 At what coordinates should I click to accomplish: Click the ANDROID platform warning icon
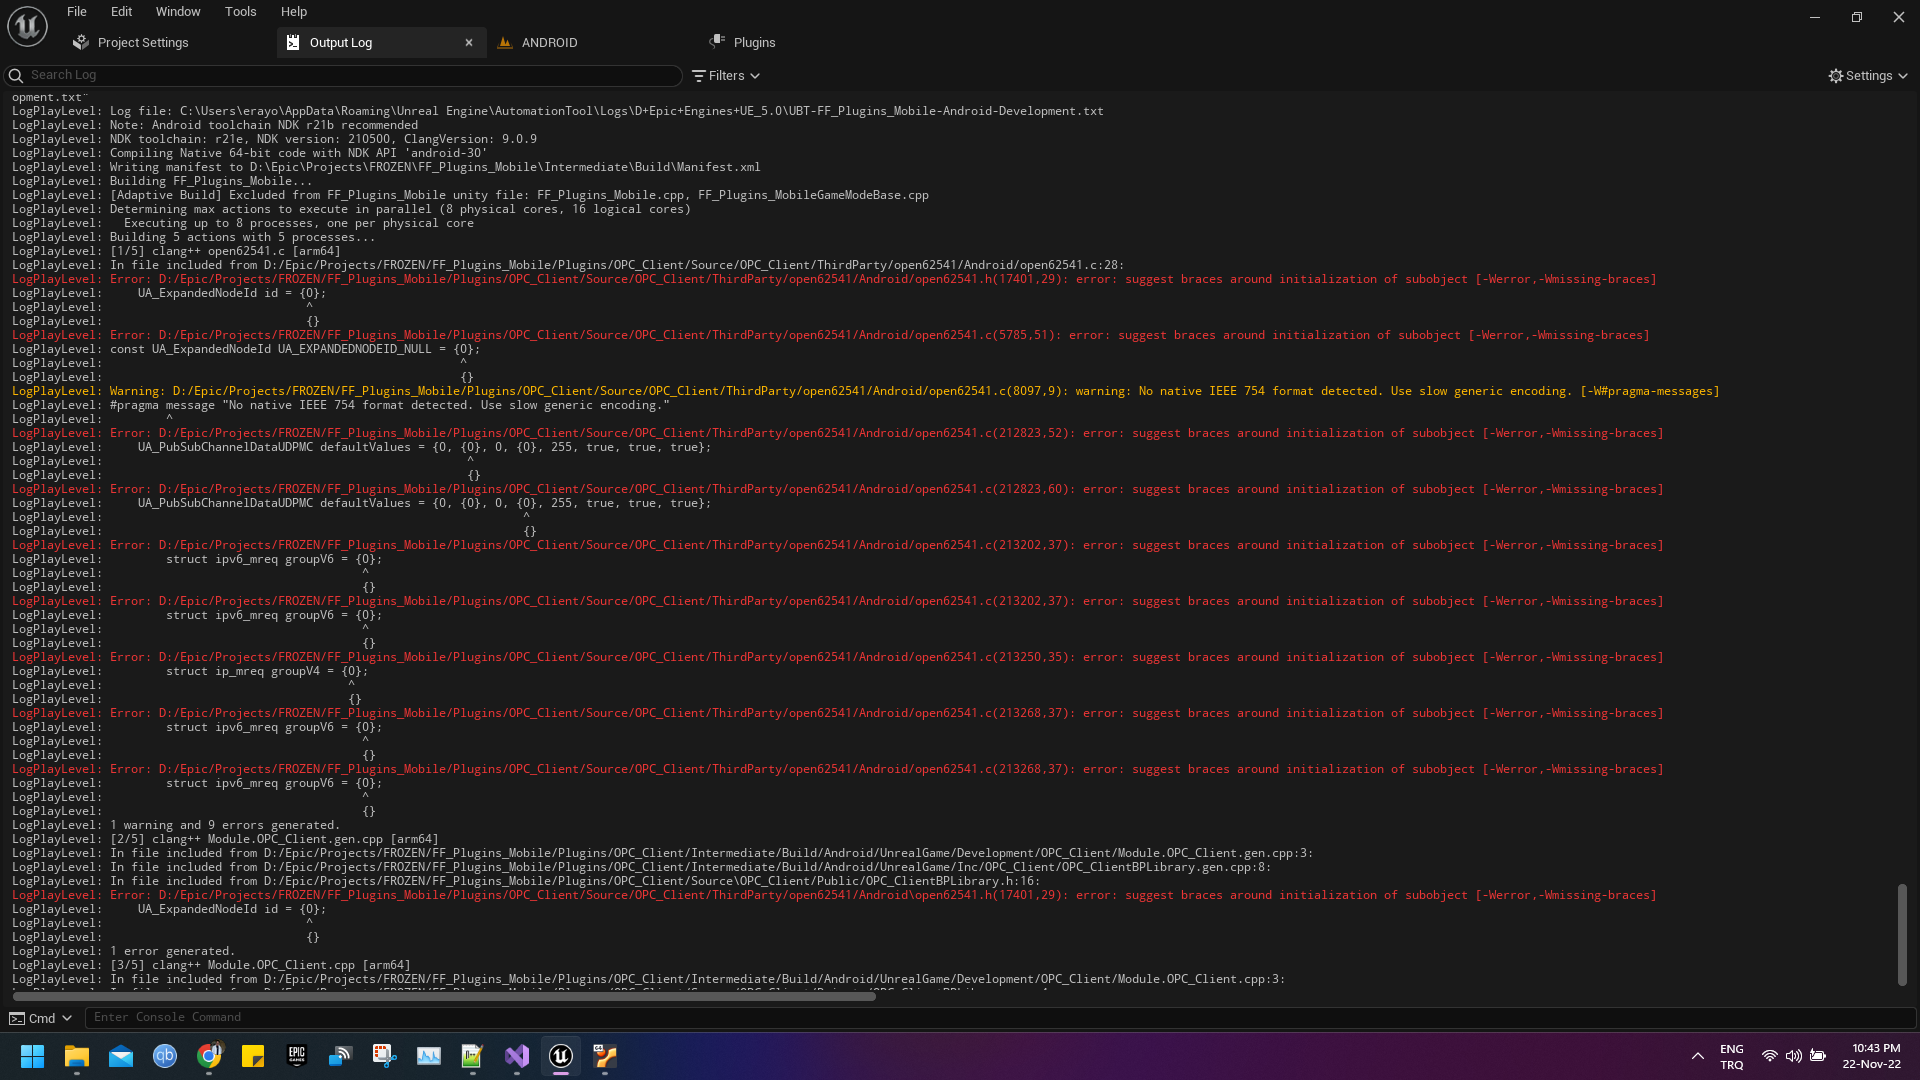tap(507, 42)
